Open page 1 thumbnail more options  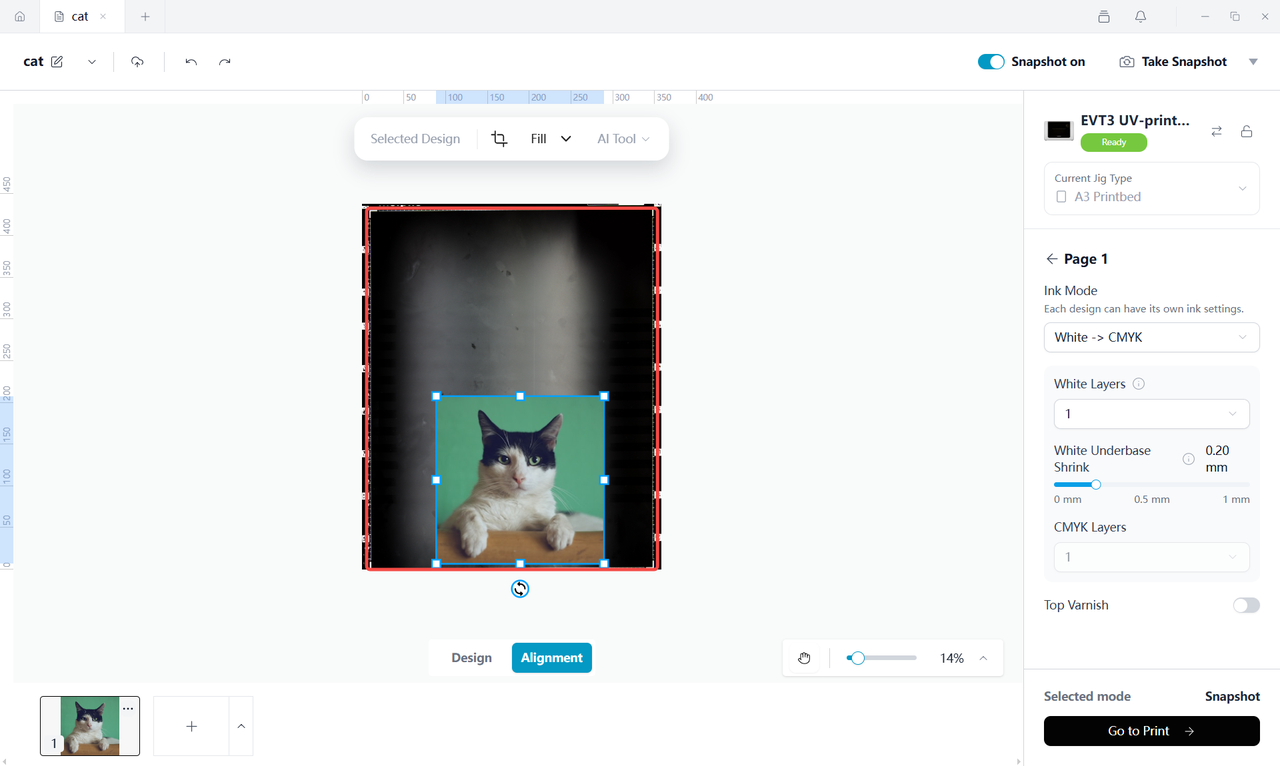point(128,708)
